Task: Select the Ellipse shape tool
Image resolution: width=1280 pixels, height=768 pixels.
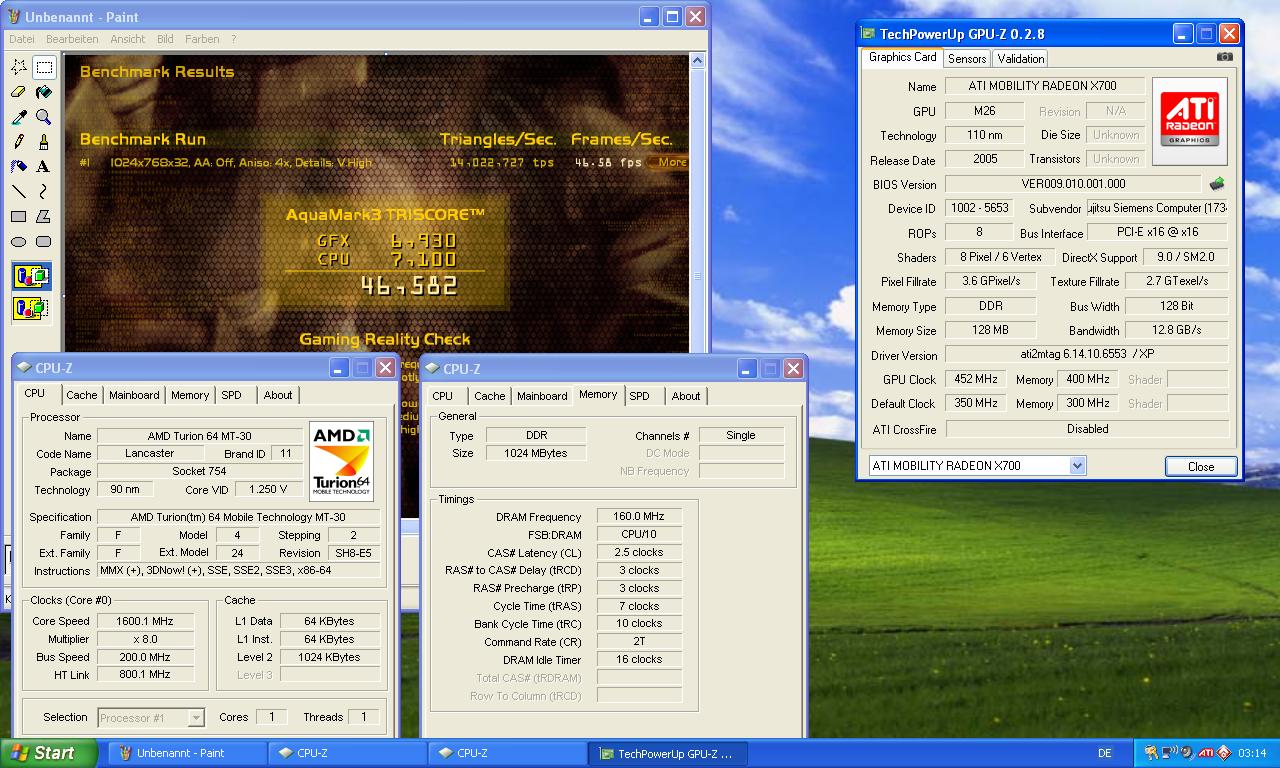Action: (x=19, y=241)
